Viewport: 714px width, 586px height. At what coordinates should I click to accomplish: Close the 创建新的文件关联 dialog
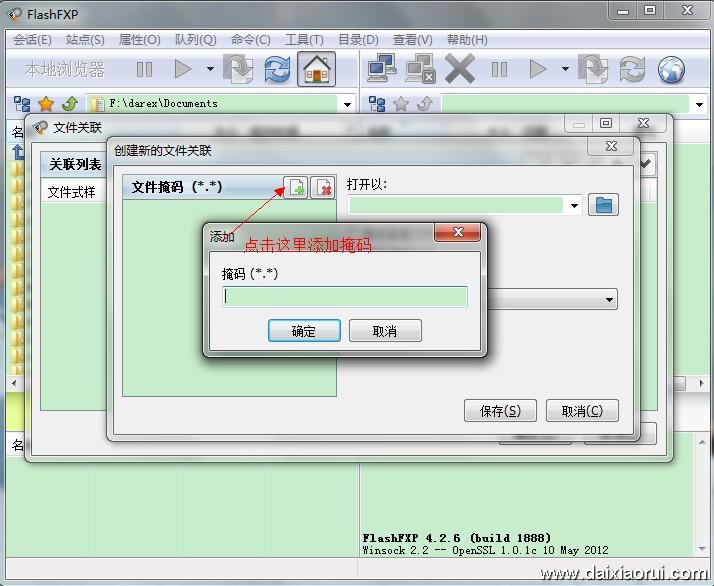click(x=611, y=146)
